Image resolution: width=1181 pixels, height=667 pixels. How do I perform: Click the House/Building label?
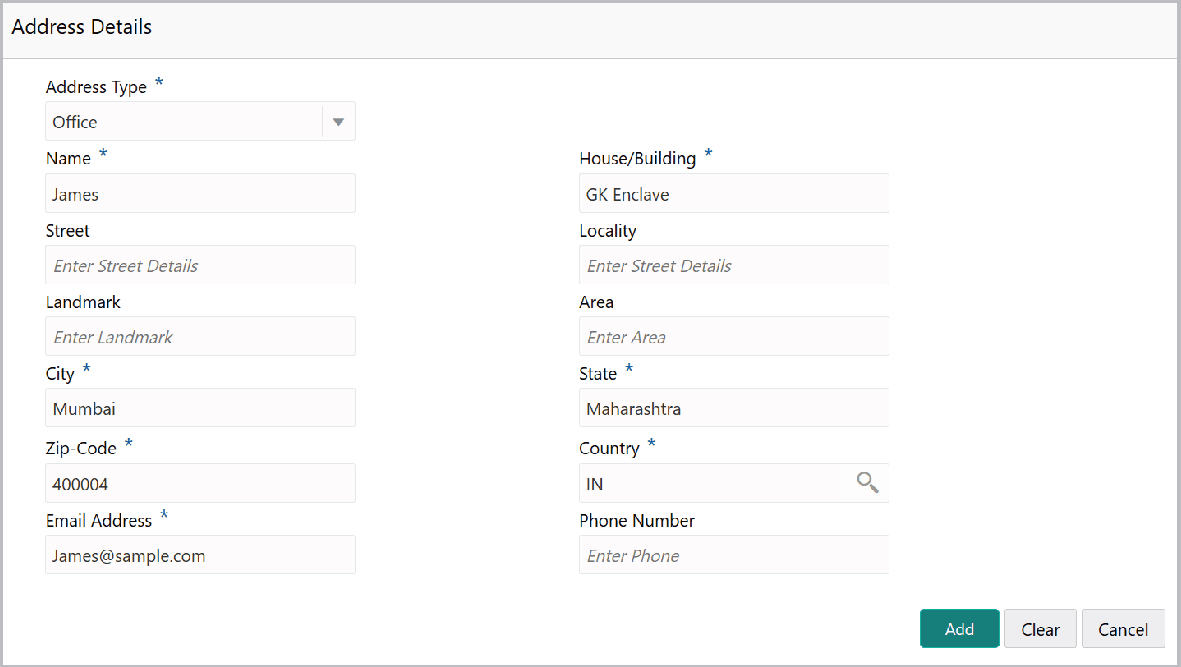pyautogui.click(x=638, y=159)
